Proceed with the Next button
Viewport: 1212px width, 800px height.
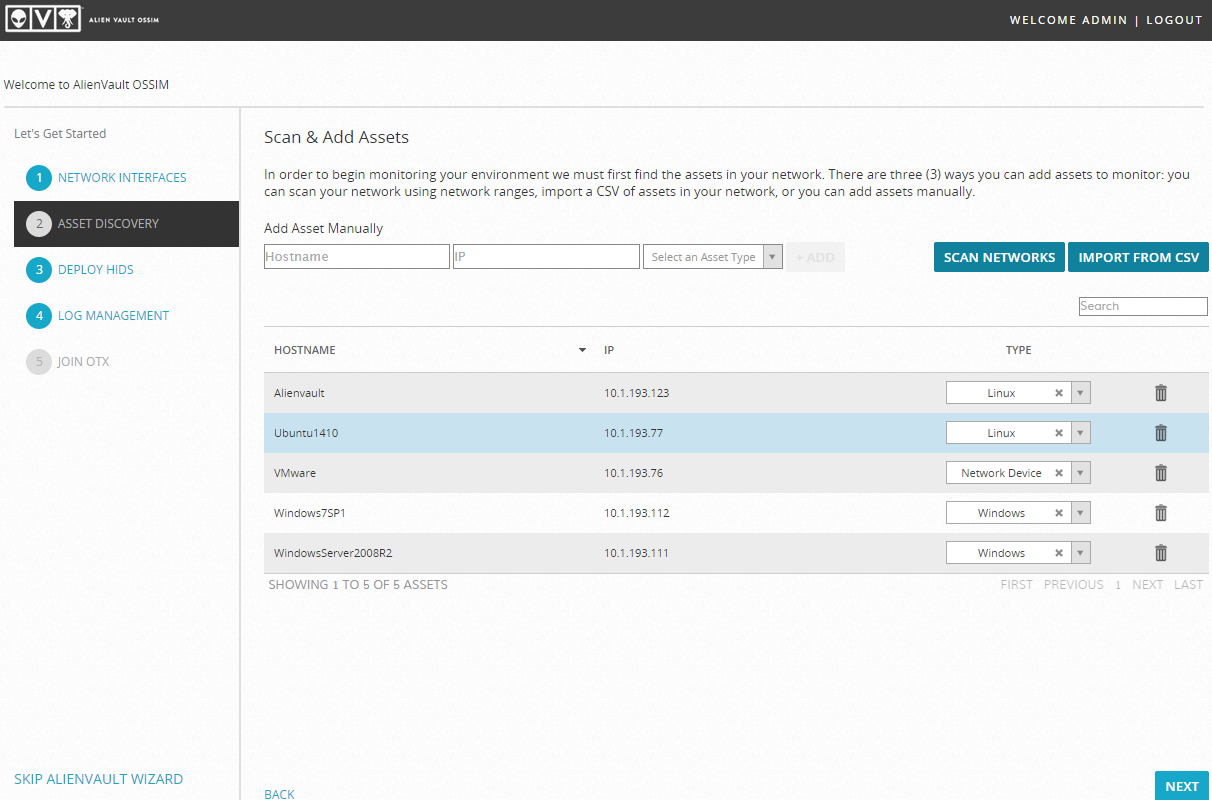[x=1181, y=786]
